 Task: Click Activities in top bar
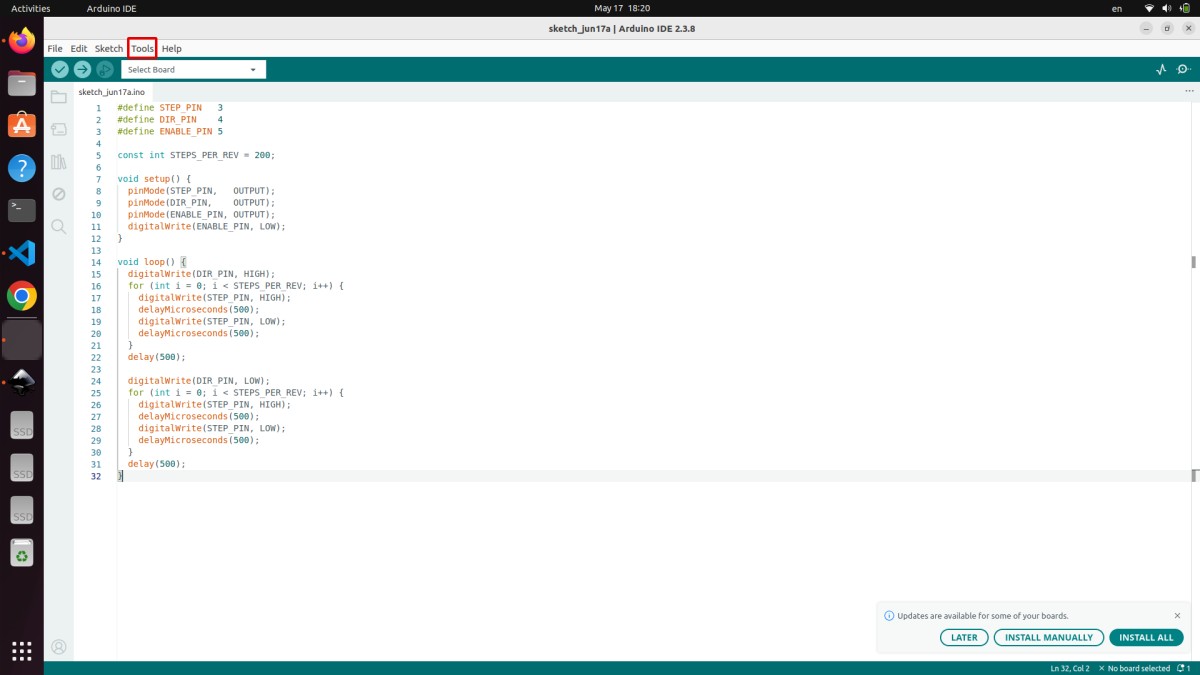point(30,8)
